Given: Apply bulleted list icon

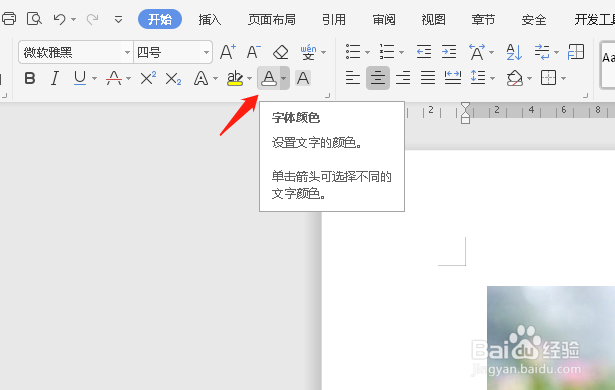Looking at the screenshot, I should tap(353, 52).
